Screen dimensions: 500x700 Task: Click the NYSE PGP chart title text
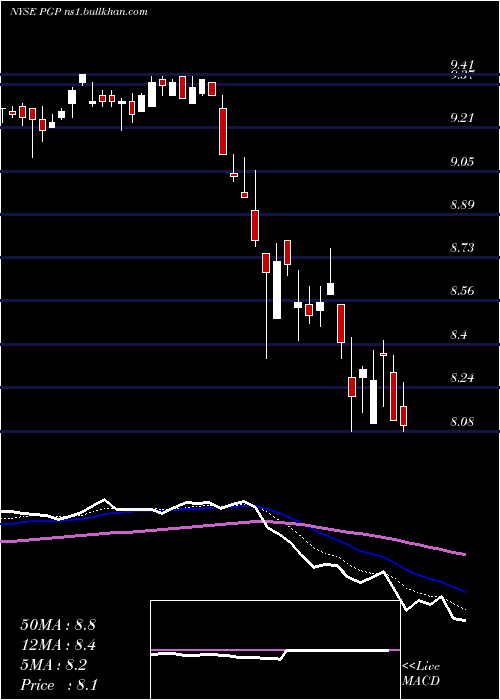click(x=79, y=11)
